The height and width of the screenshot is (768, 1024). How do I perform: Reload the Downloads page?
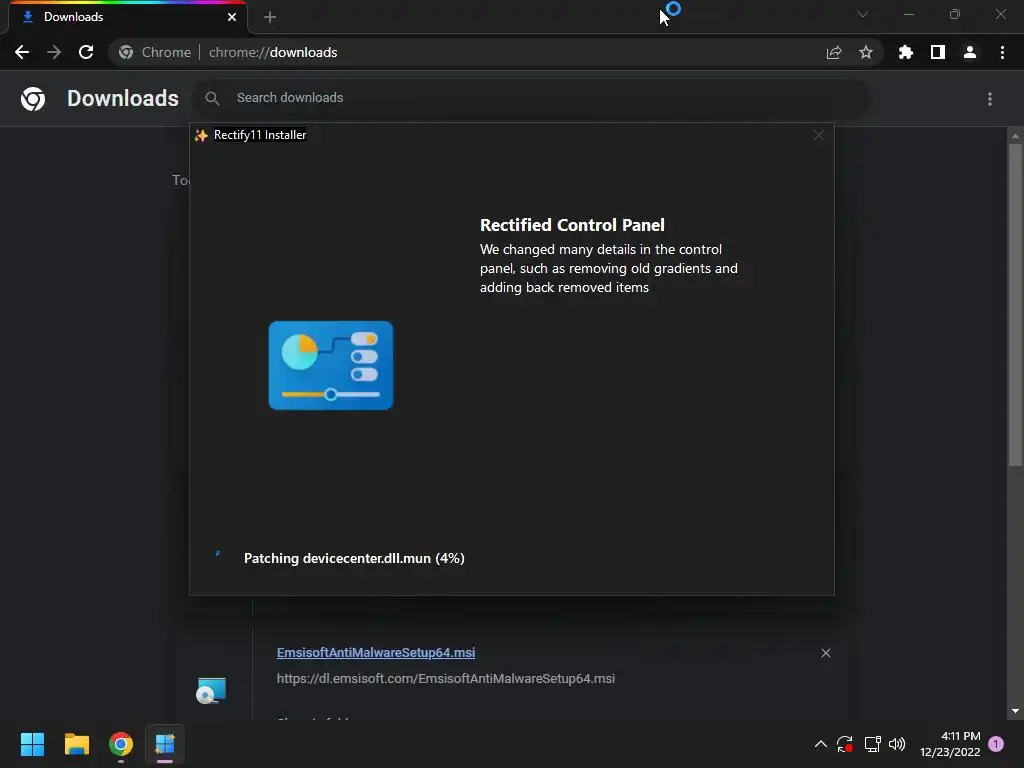coord(86,52)
